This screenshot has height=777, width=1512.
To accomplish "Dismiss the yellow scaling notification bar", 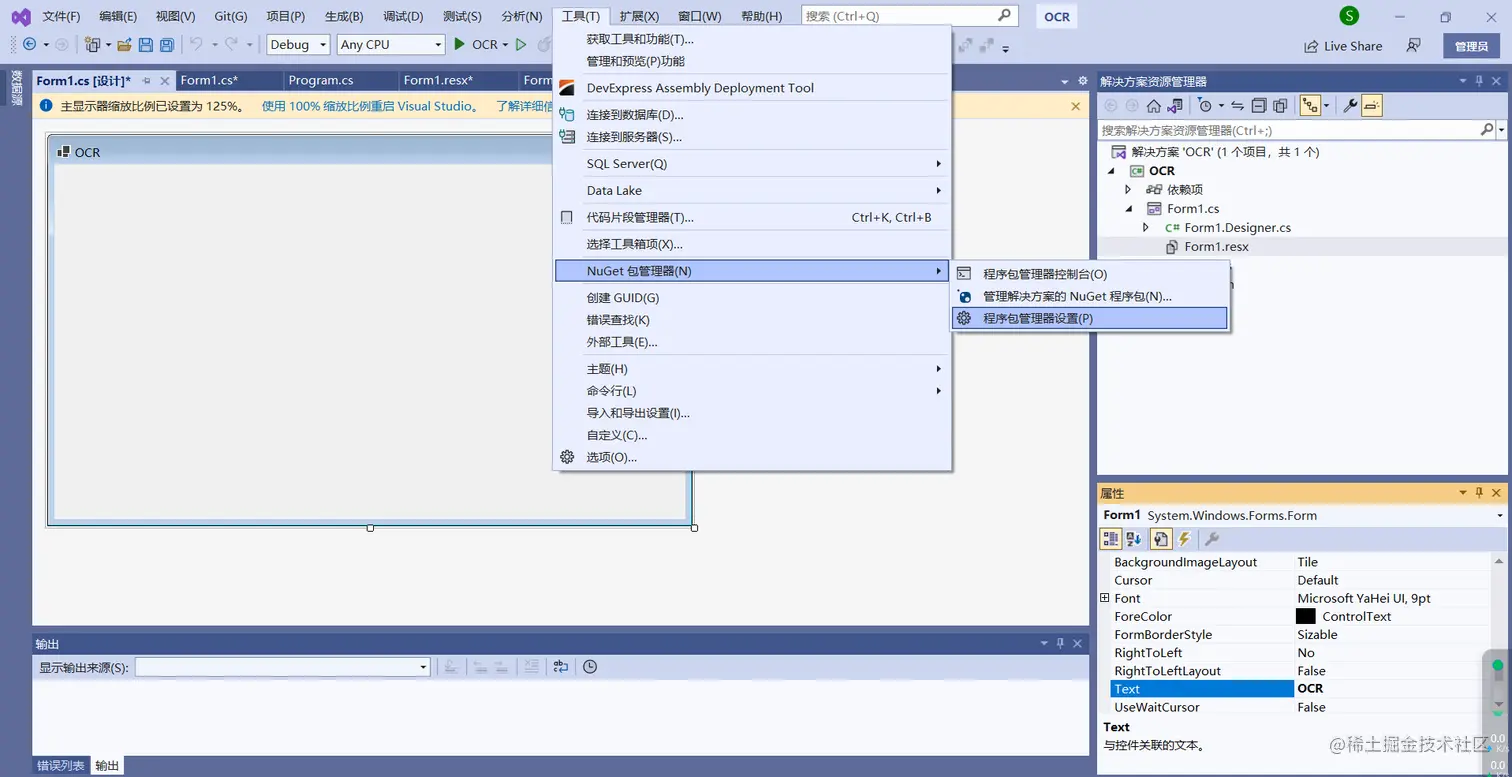I will point(1076,106).
